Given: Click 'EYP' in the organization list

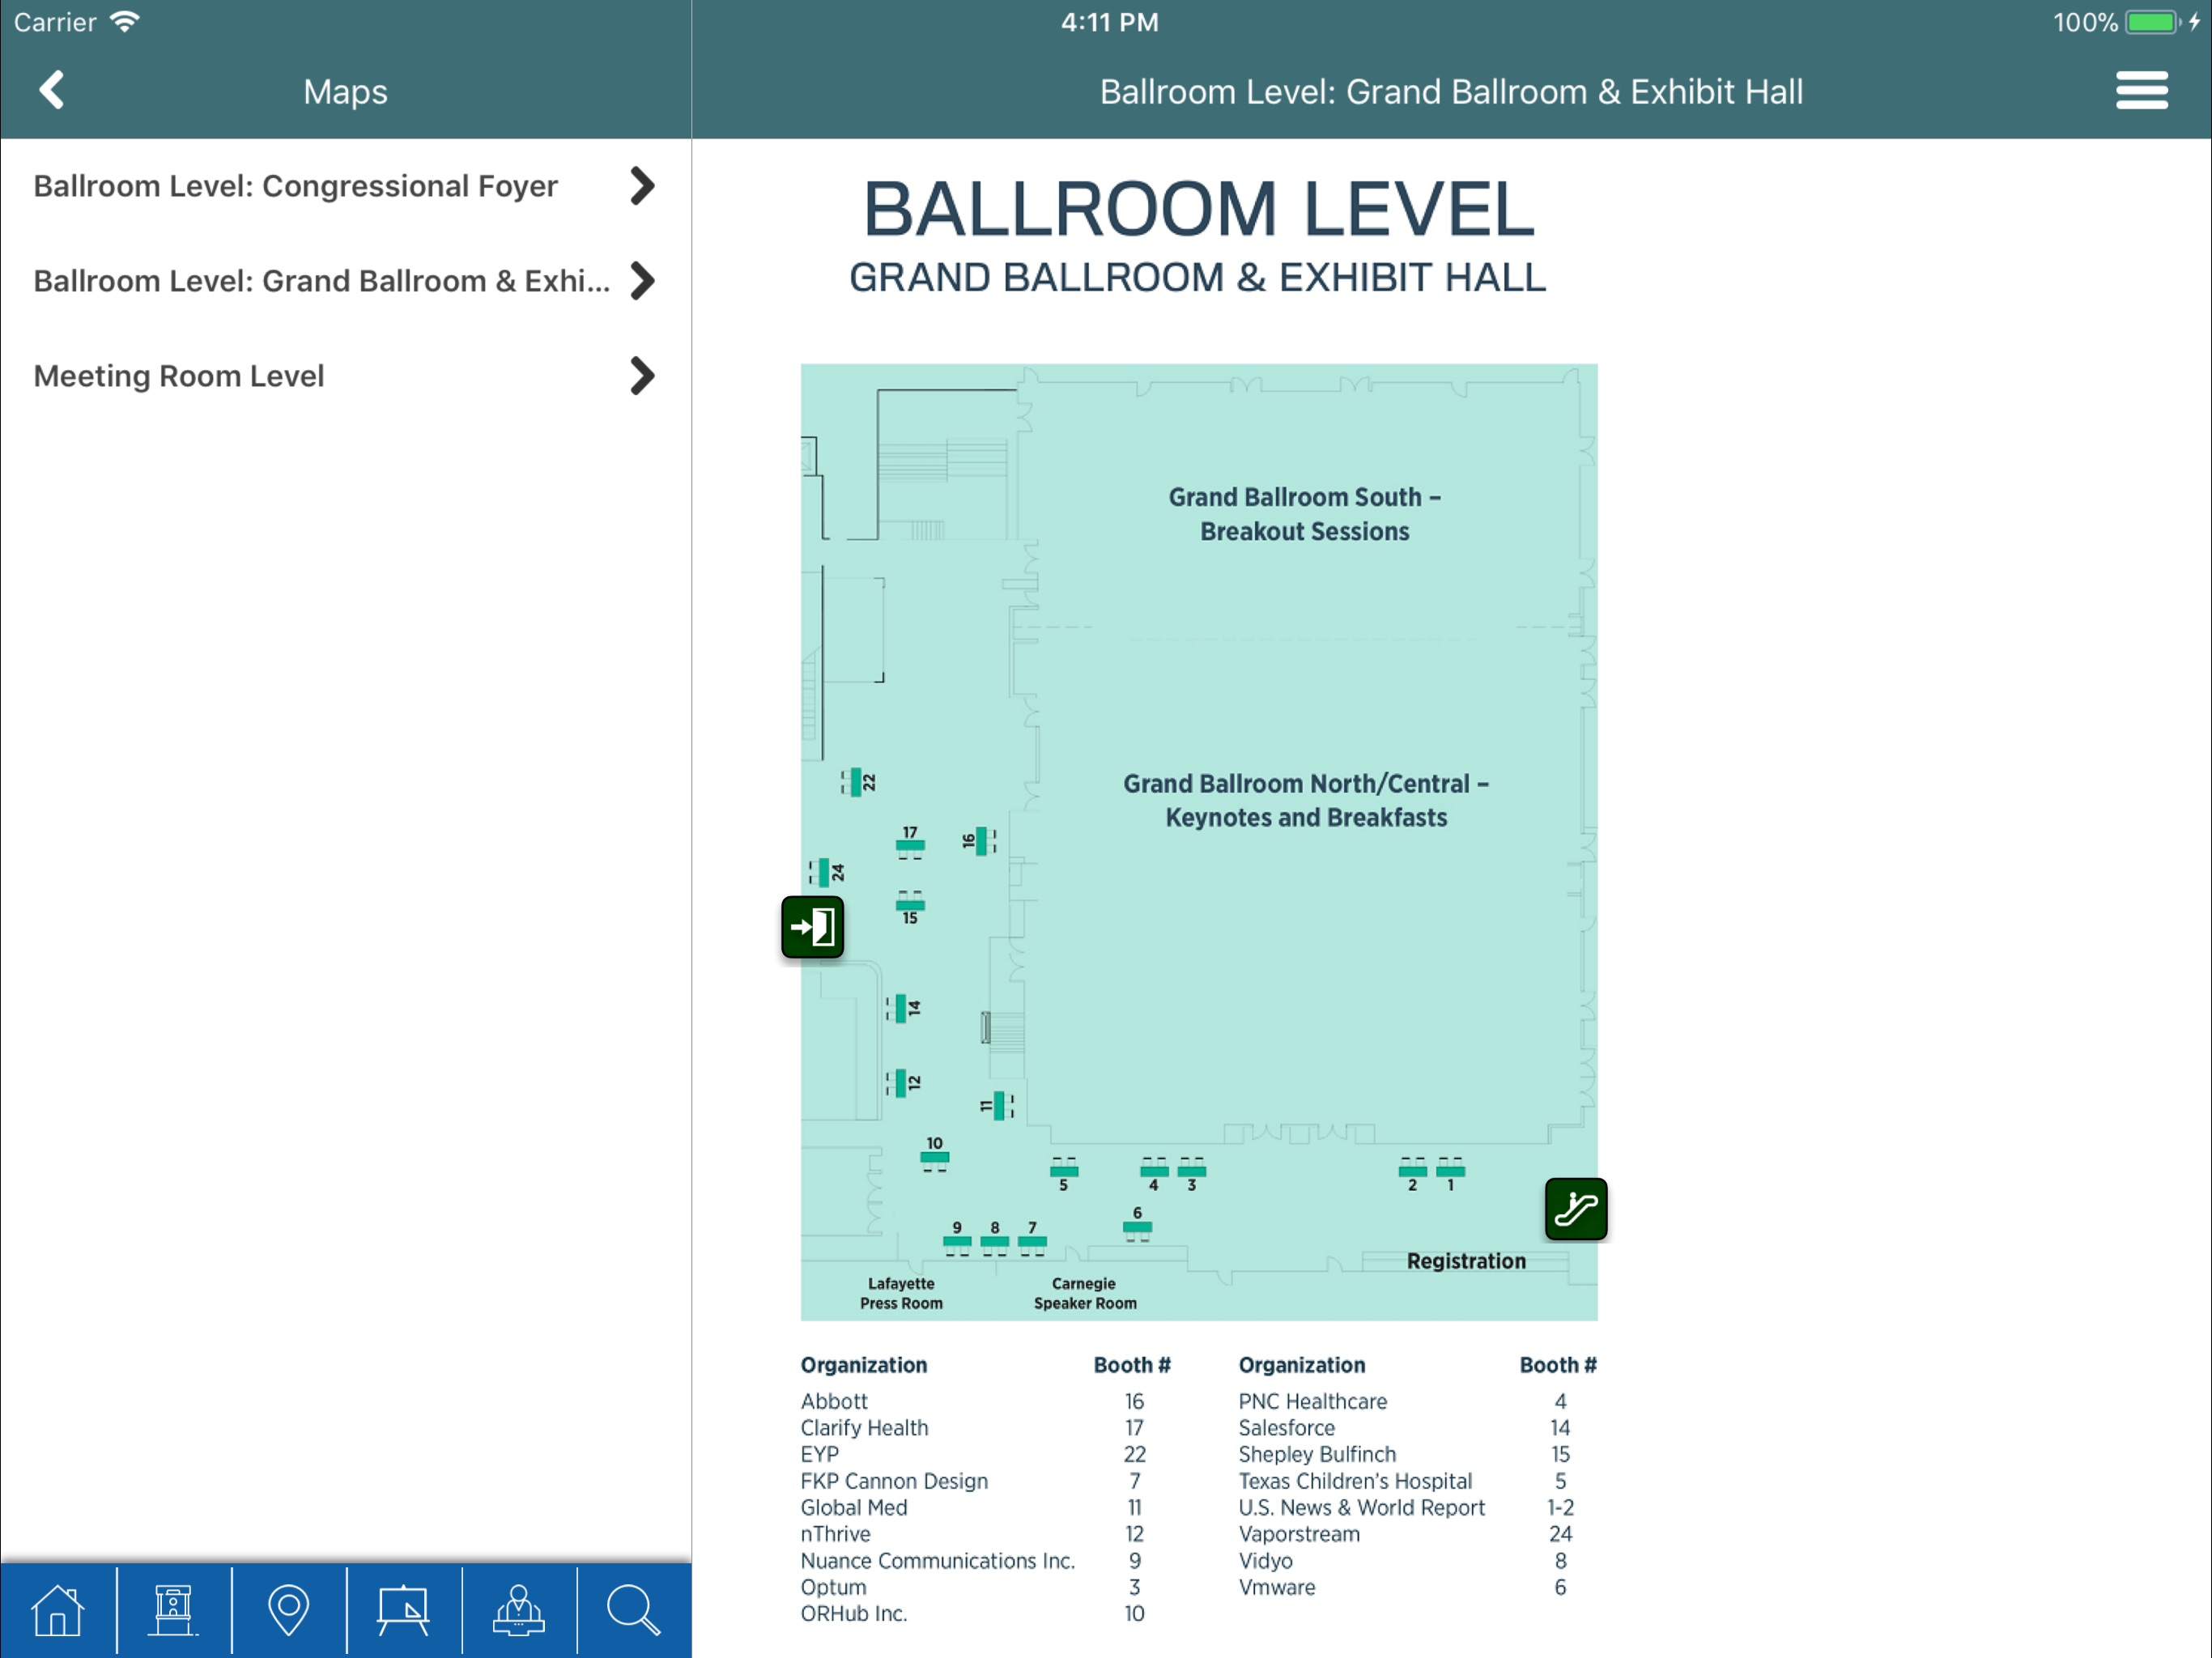Looking at the screenshot, I should [x=819, y=1454].
